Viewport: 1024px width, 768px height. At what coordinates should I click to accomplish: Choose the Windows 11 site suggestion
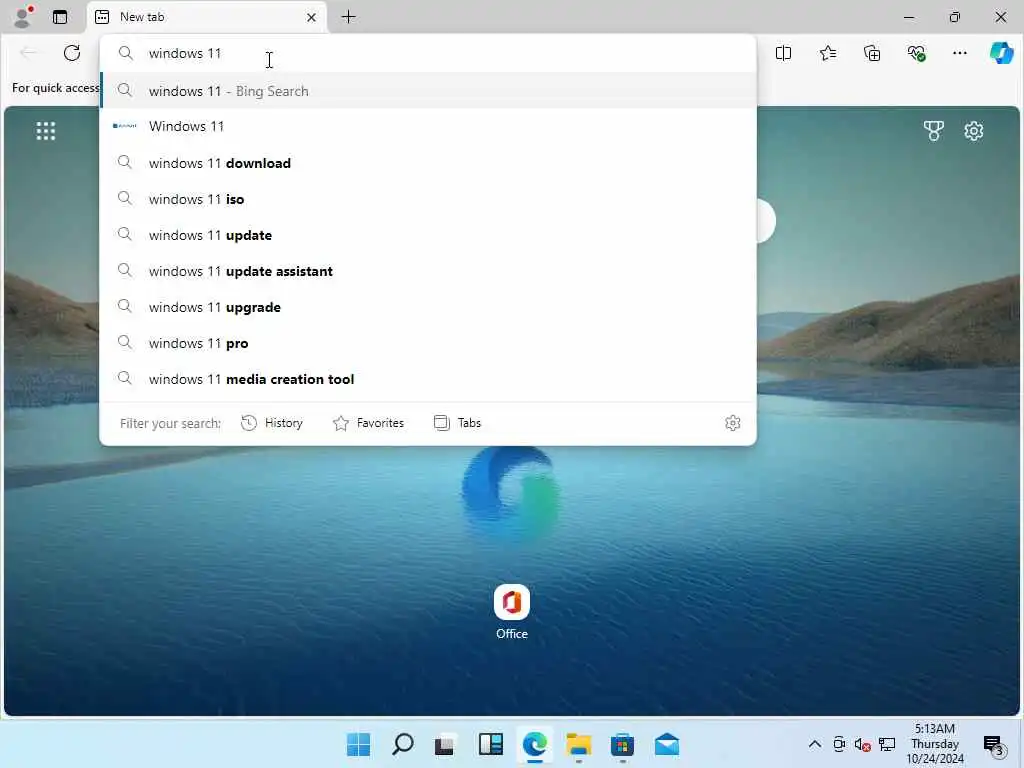[428, 126]
